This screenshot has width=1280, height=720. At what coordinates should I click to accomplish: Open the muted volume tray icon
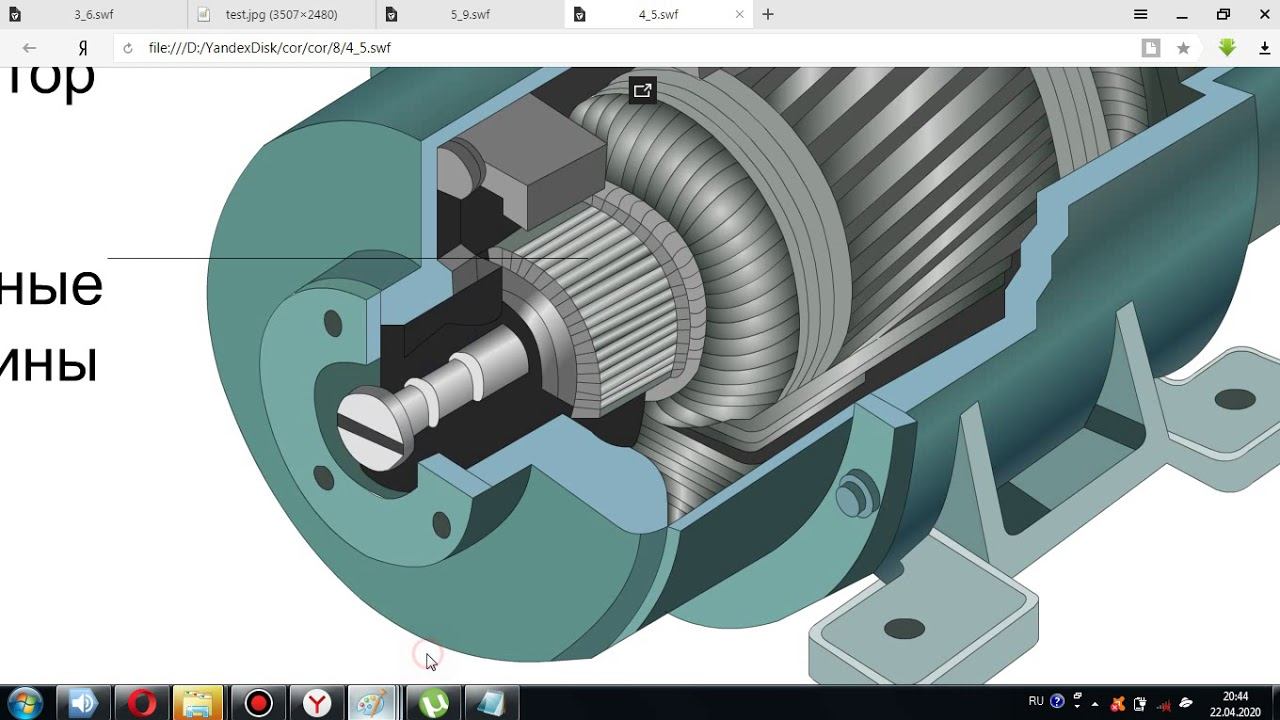coord(1163,703)
